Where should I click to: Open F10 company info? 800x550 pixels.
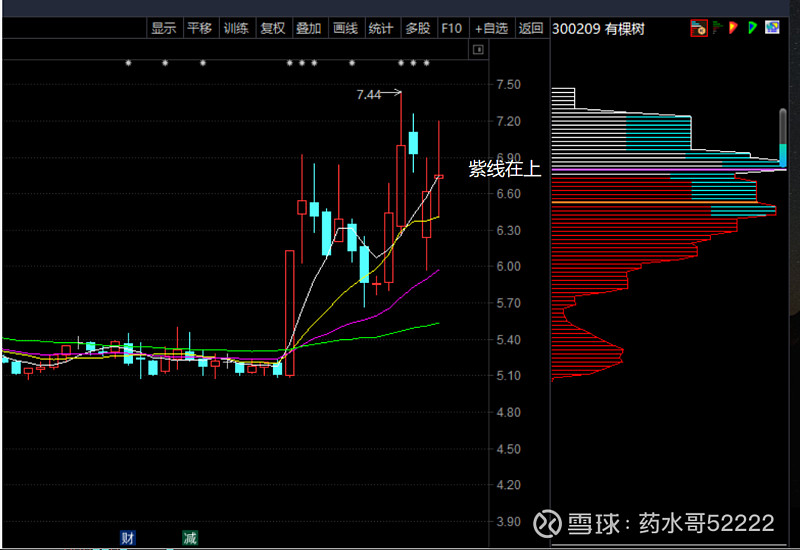pyautogui.click(x=452, y=28)
